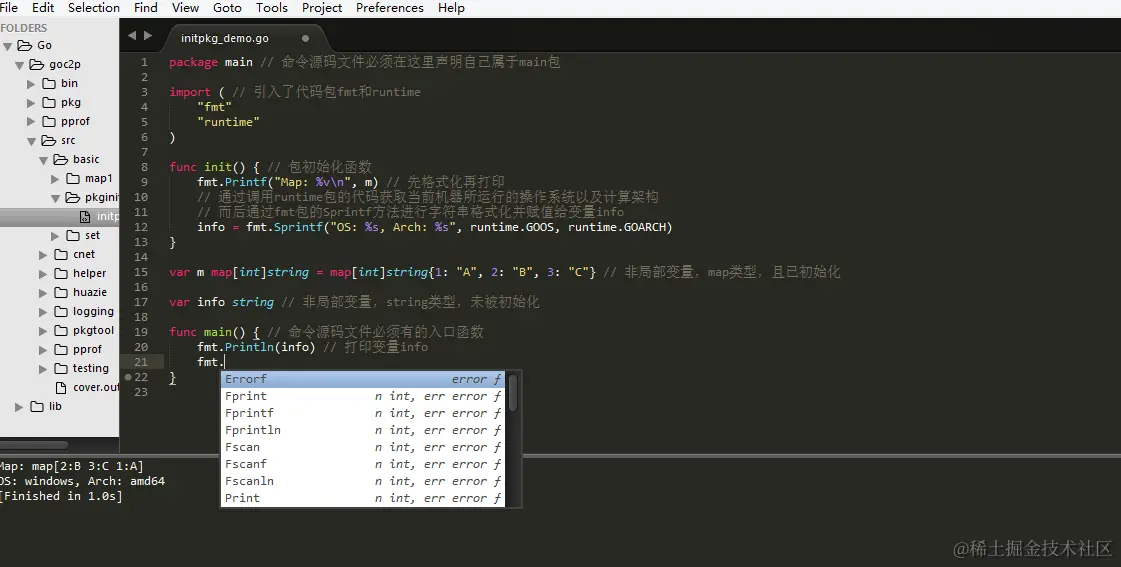Open the Preferences menu
This screenshot has width=1121, height=567.
point(390,8)
